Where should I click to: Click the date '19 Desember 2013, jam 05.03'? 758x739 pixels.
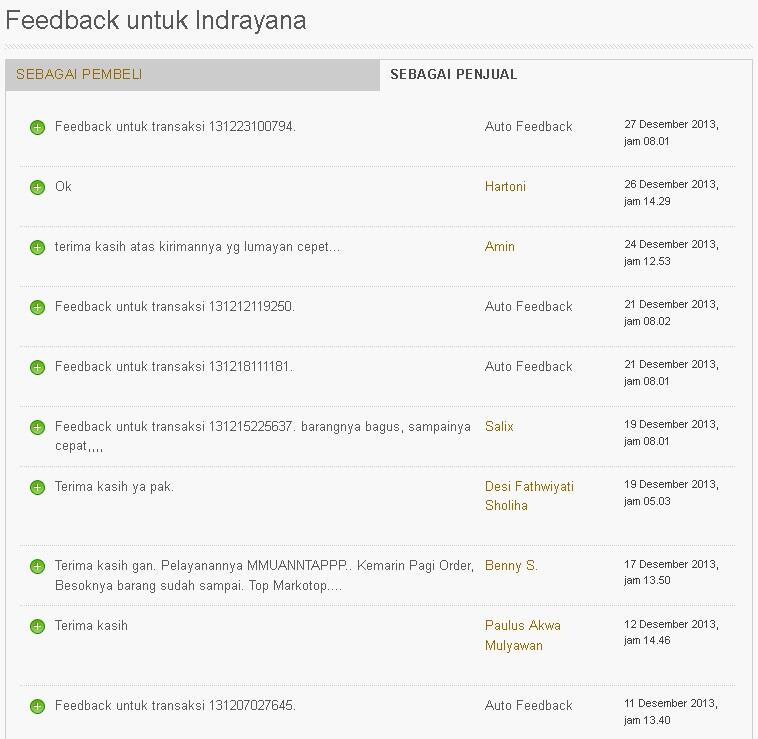point(671,493)
